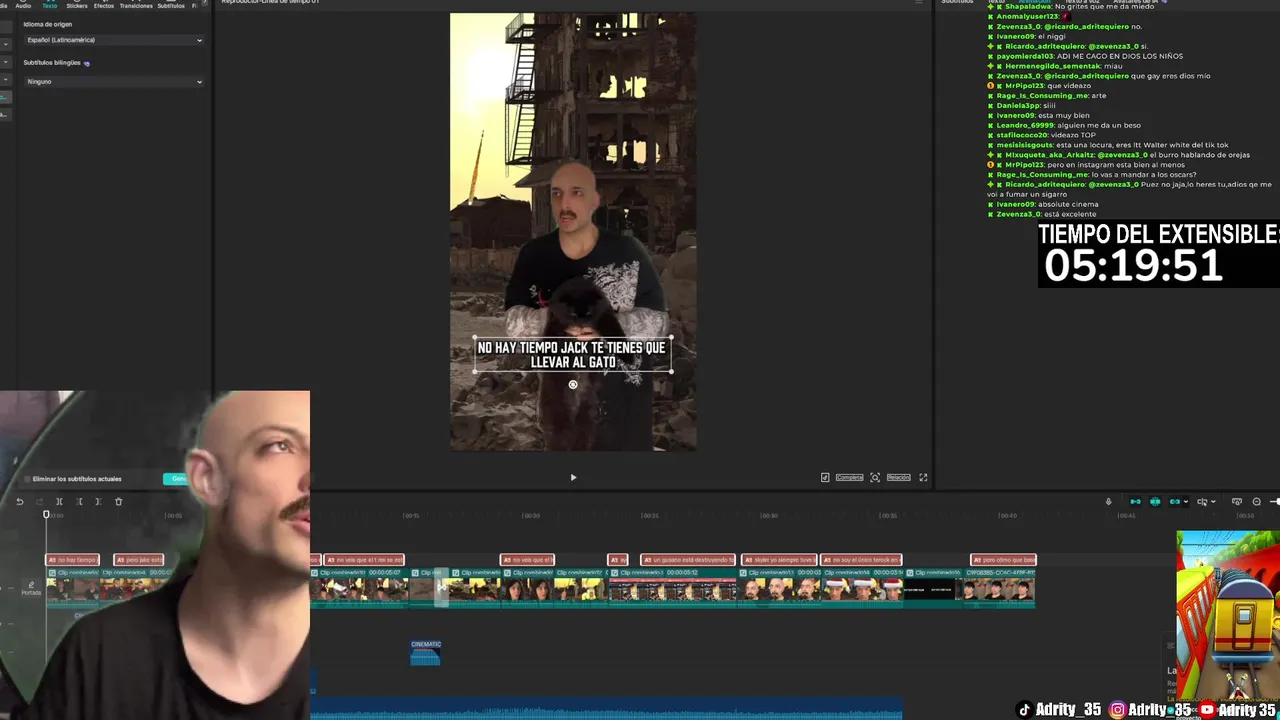Click the timeline playhead at start
This screenshot has width=1280, height=720.
tap(46, 515)
